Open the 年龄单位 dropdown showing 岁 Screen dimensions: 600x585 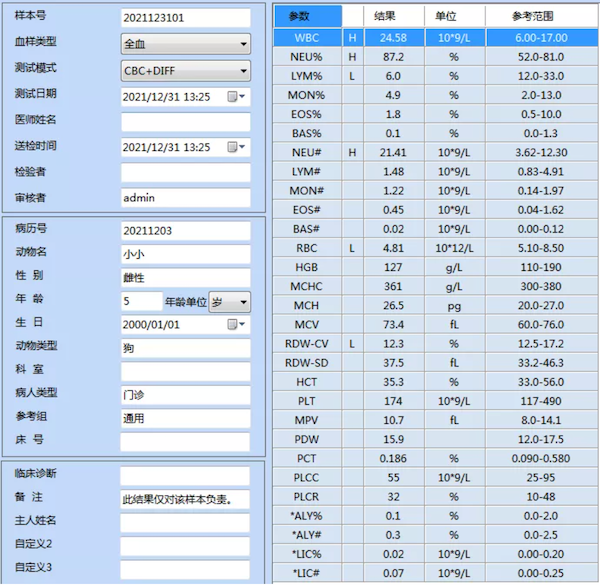click(x=230, y=302)
